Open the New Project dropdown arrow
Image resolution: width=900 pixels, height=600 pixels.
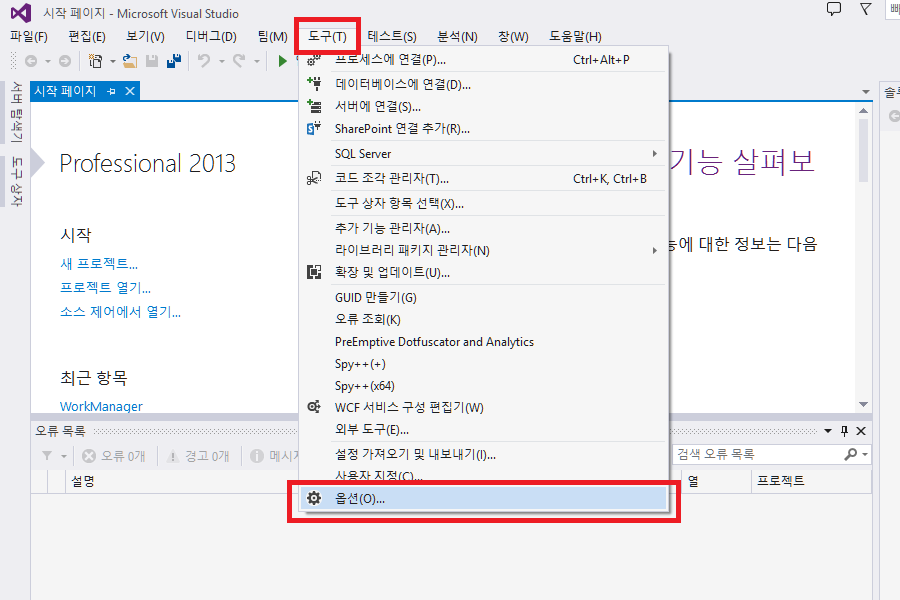click(x=112, y=61)
